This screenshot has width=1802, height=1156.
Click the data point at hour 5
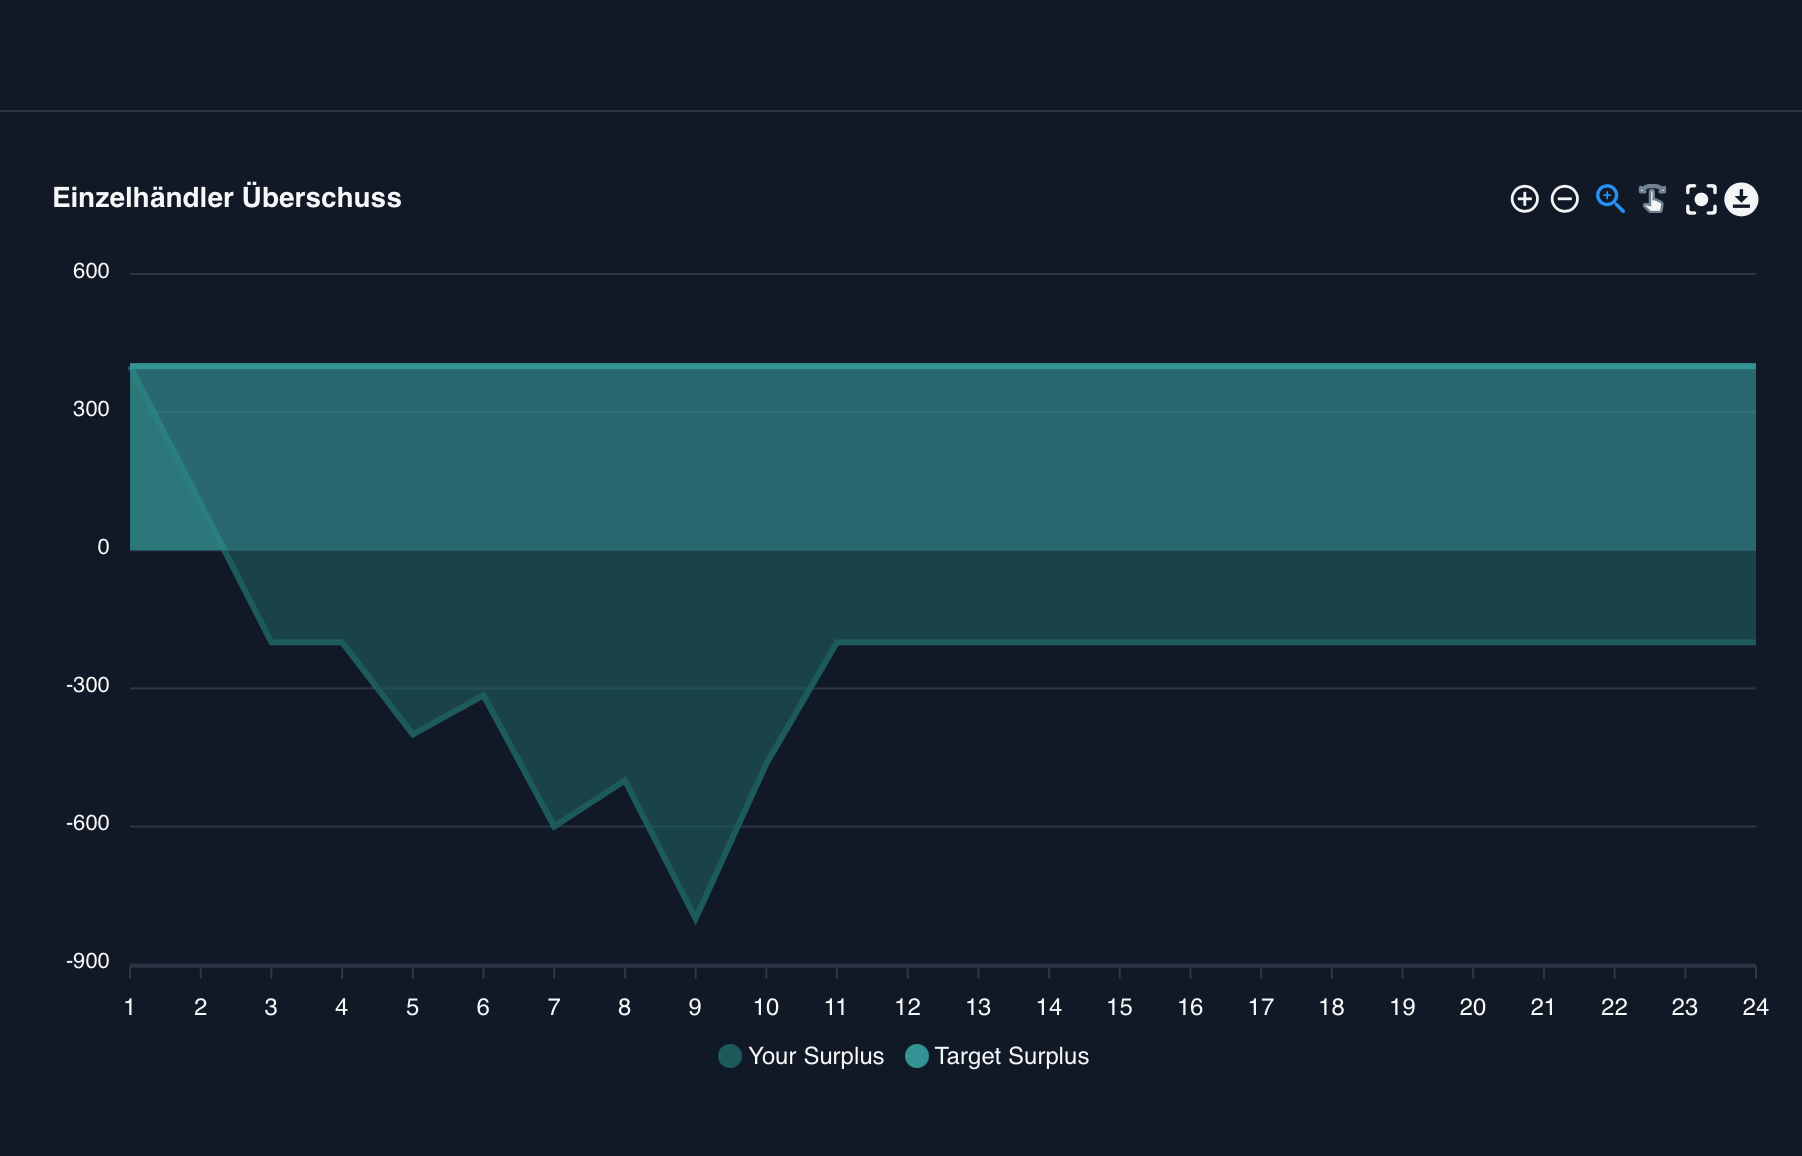click(412, 735)
